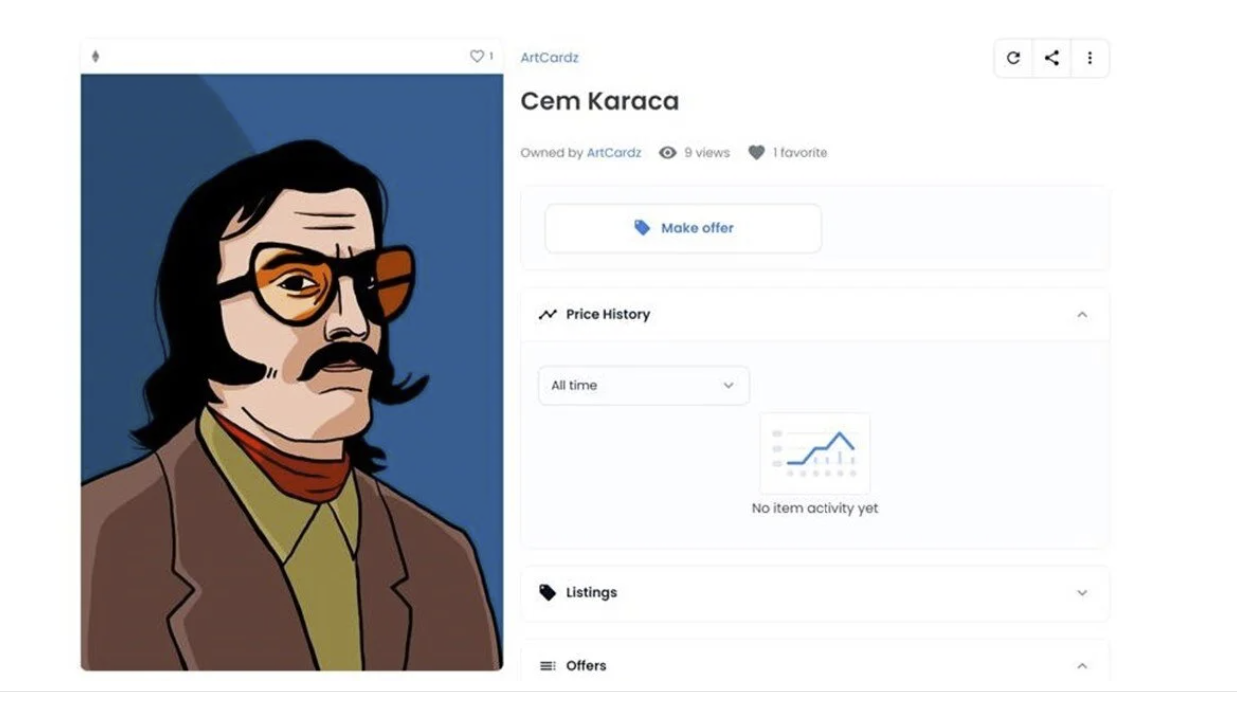Toggle the heart beside 1 favorite
1237x705 pixels.
coord(756,153)
